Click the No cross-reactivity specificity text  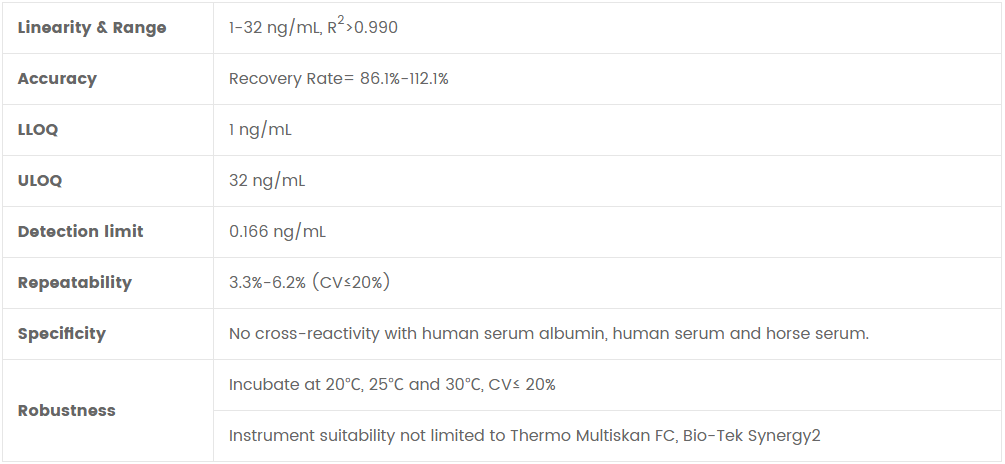(x=548, y=334)
